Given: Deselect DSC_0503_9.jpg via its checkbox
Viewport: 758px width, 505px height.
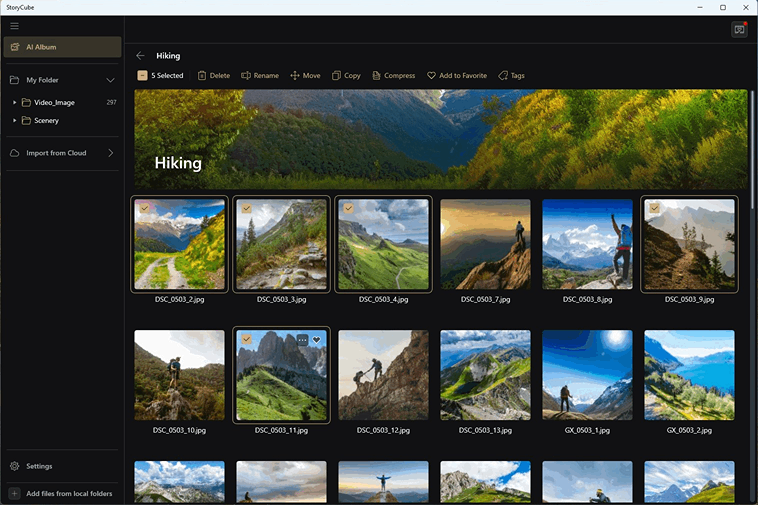Looking at the screenshot, I should [654, 208].
